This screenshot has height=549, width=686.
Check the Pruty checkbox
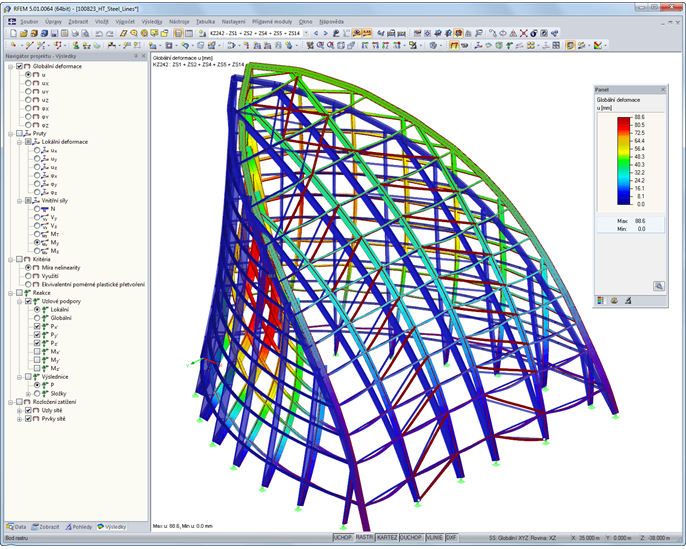(19, 133)
